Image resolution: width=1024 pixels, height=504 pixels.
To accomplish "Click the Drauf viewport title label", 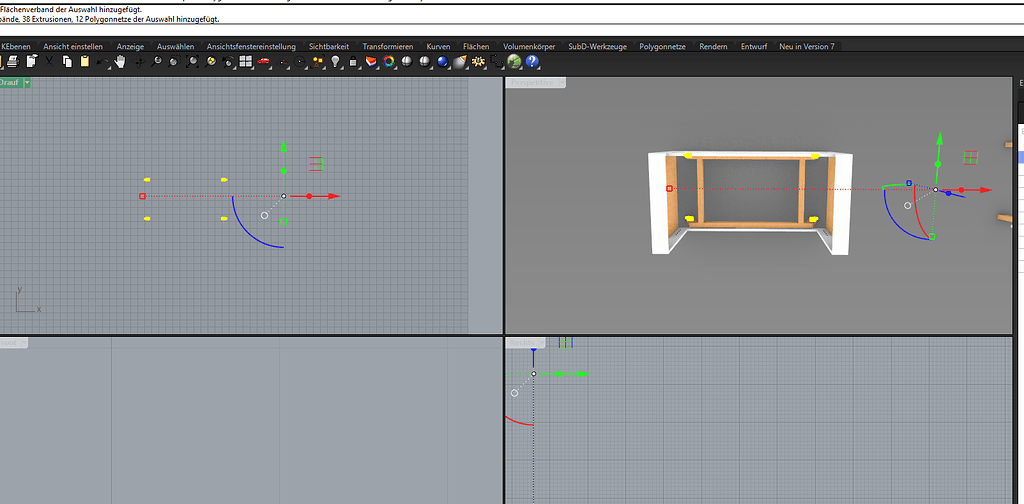I will click(10, 83).
